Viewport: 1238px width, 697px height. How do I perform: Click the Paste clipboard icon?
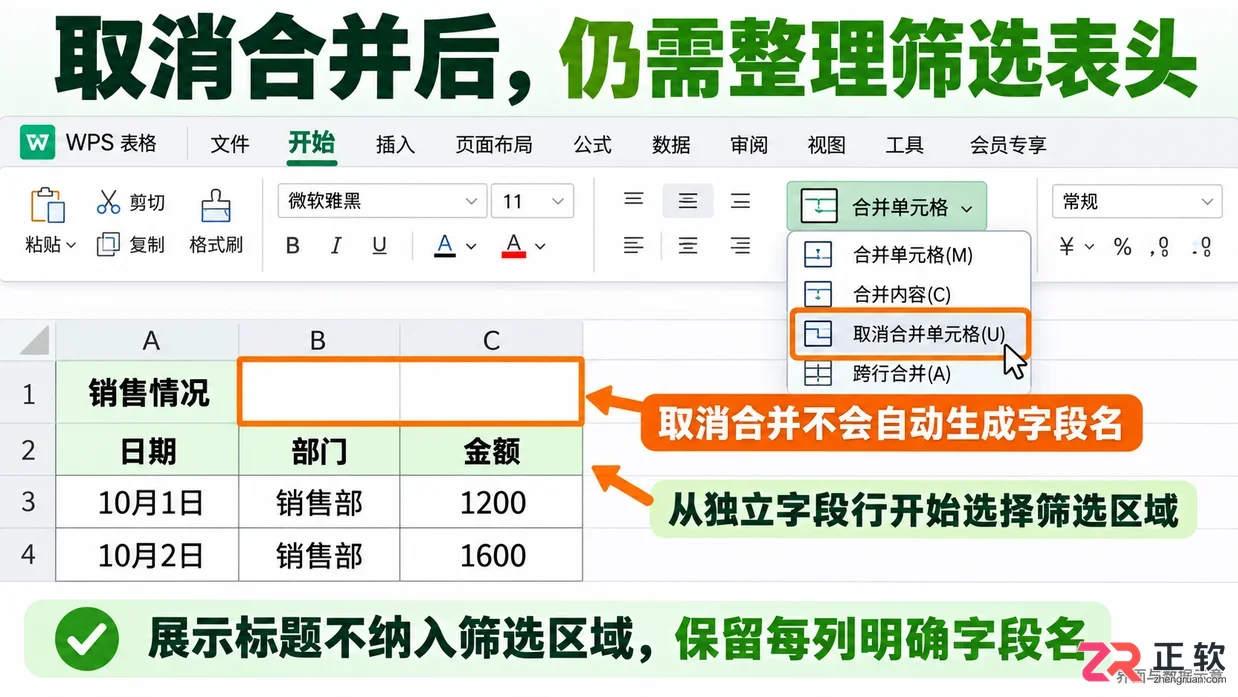[x=47, y=204]
